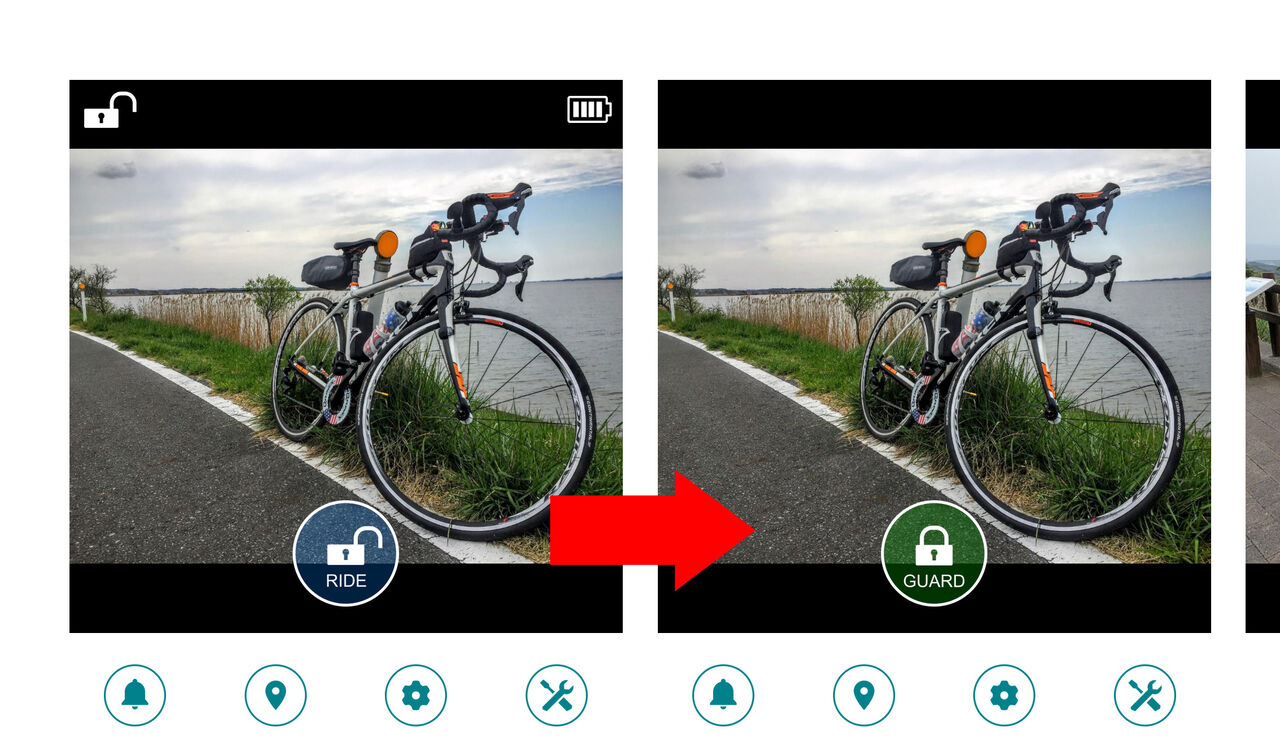Image resolution: width=1280 pixels, height=751 pixels.
Task: Open location pin under the RIDE screen
Action: tap(276, 695)
